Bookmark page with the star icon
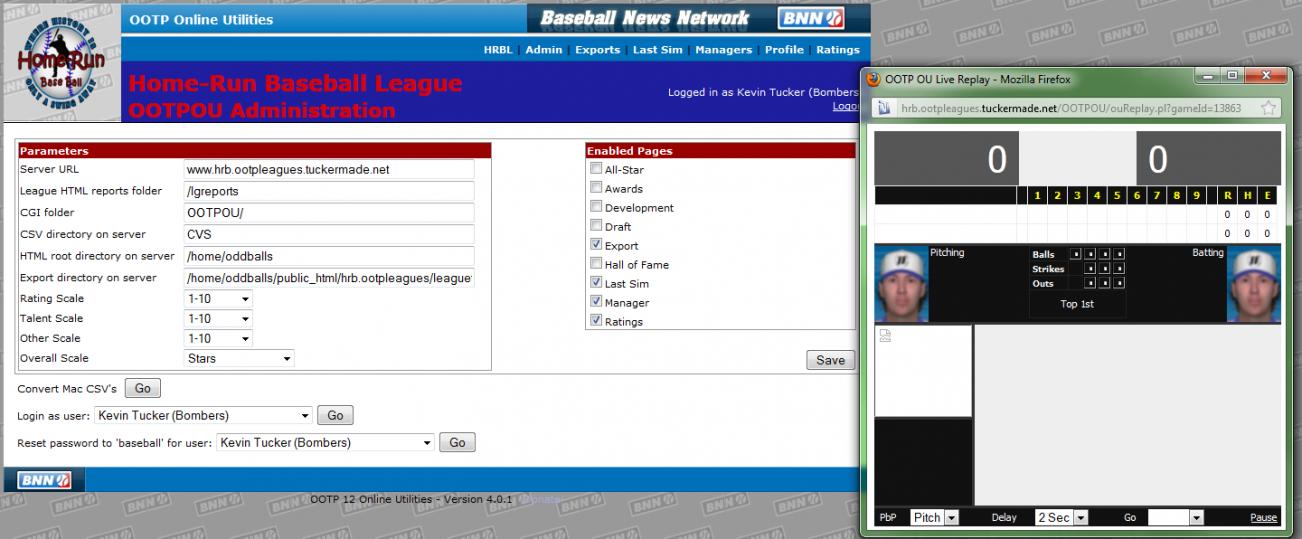Screen dimensions: 1302x539 [1268, 107]
